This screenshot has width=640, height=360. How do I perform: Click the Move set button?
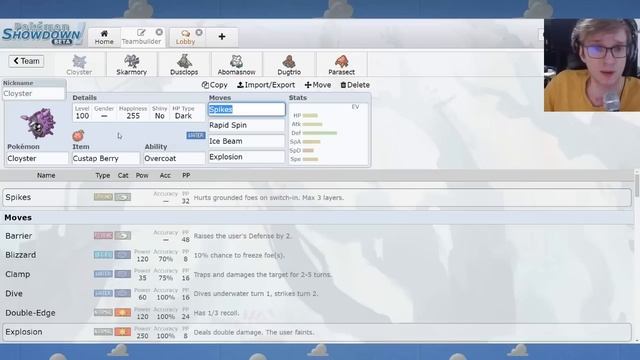(x=318, y=85)
